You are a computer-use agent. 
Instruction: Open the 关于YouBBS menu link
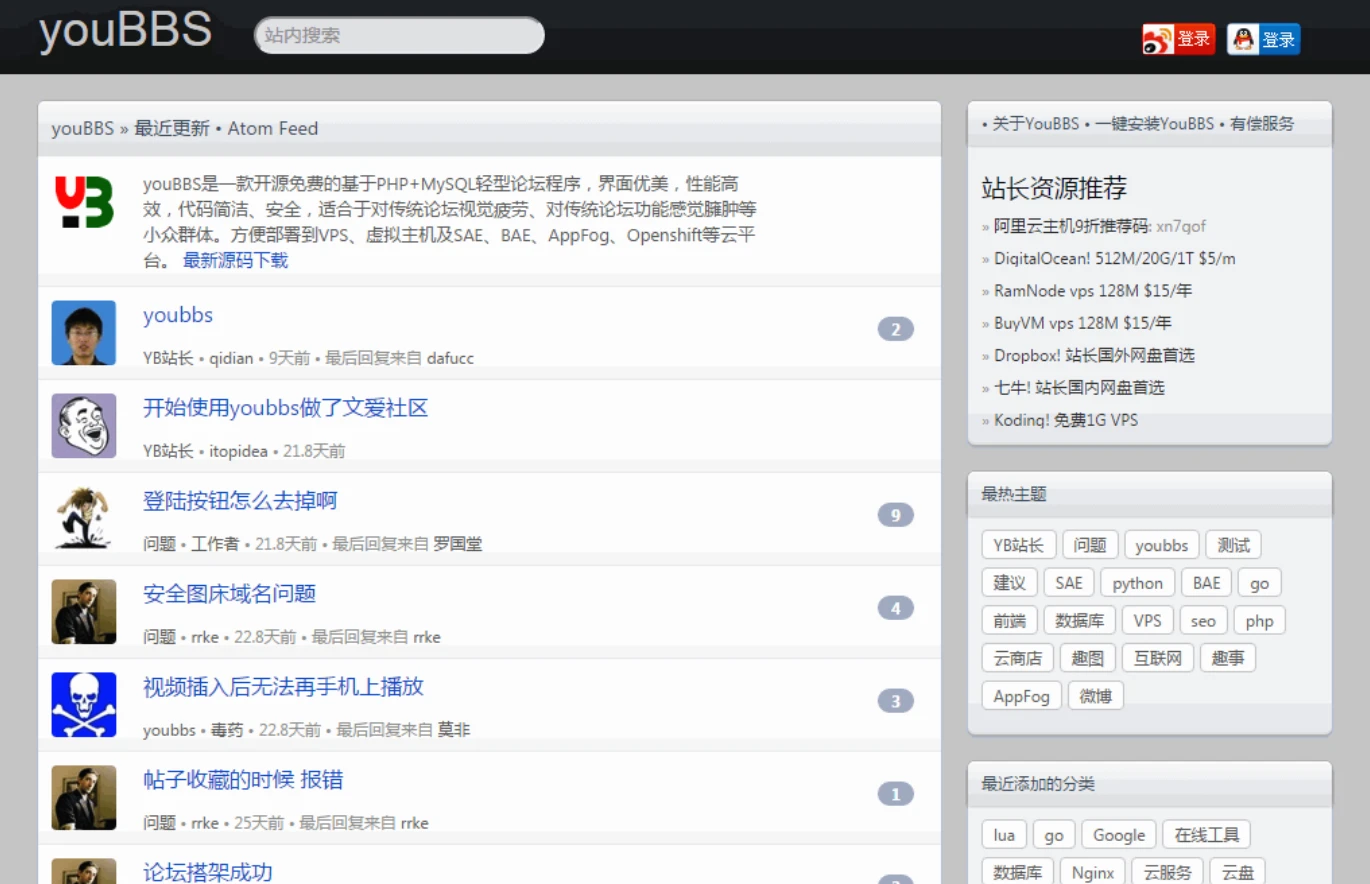coord(1035,124)
